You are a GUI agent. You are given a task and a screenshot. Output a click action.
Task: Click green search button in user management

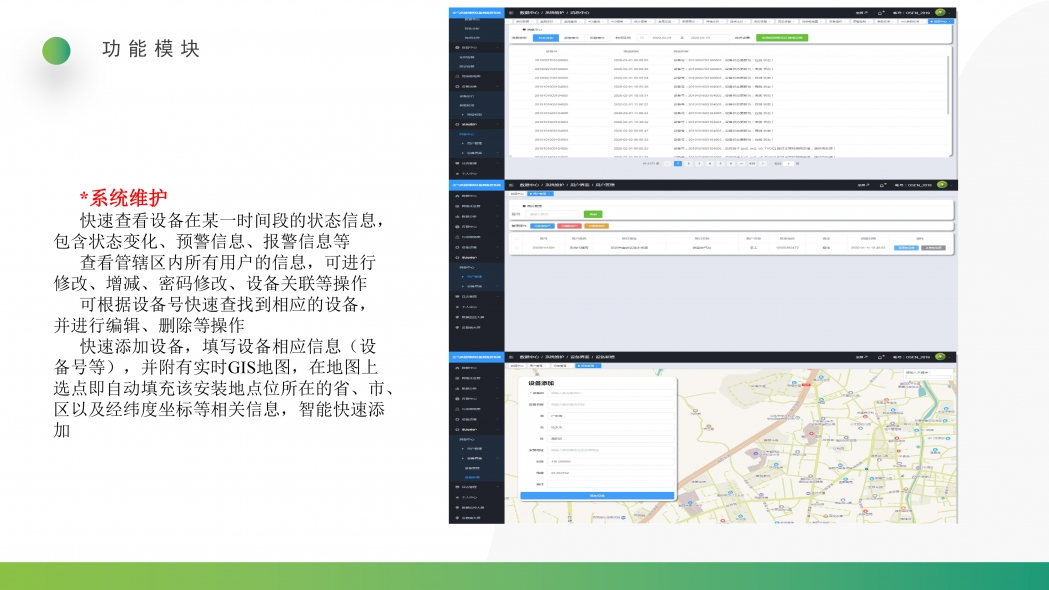(593, 214)
